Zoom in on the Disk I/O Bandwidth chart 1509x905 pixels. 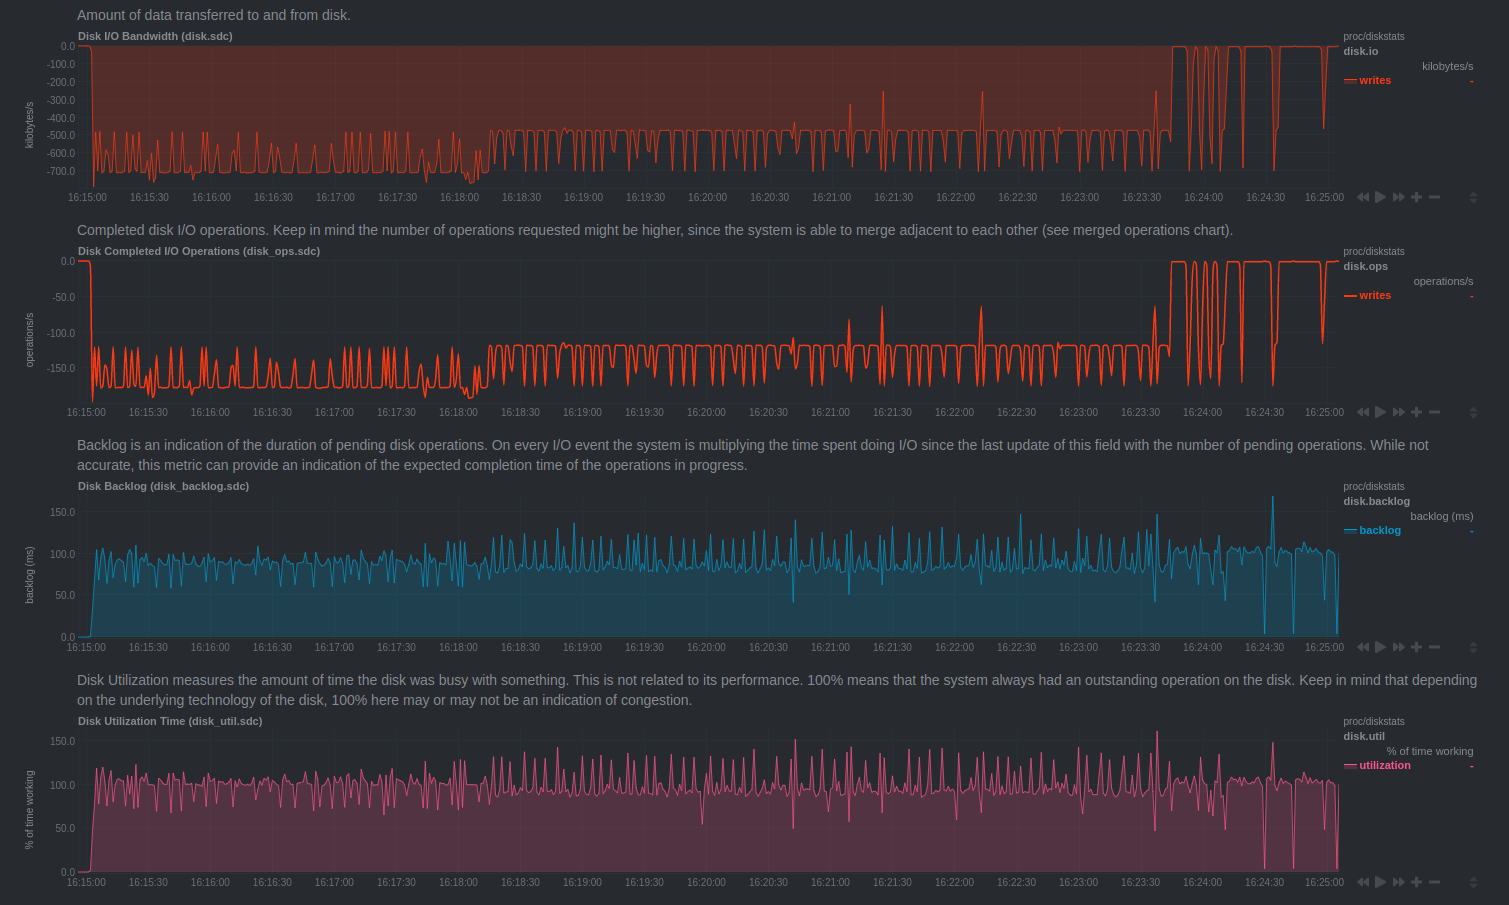click(1416, 197)
